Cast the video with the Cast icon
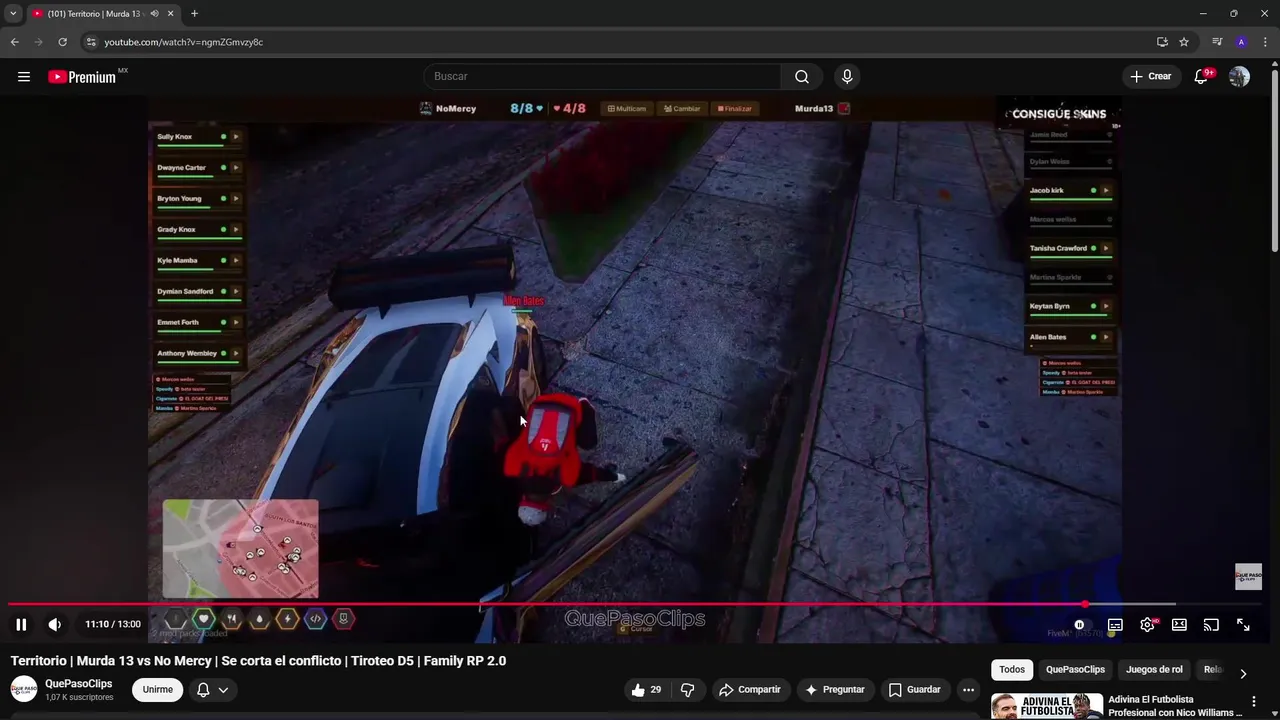 1211,624
